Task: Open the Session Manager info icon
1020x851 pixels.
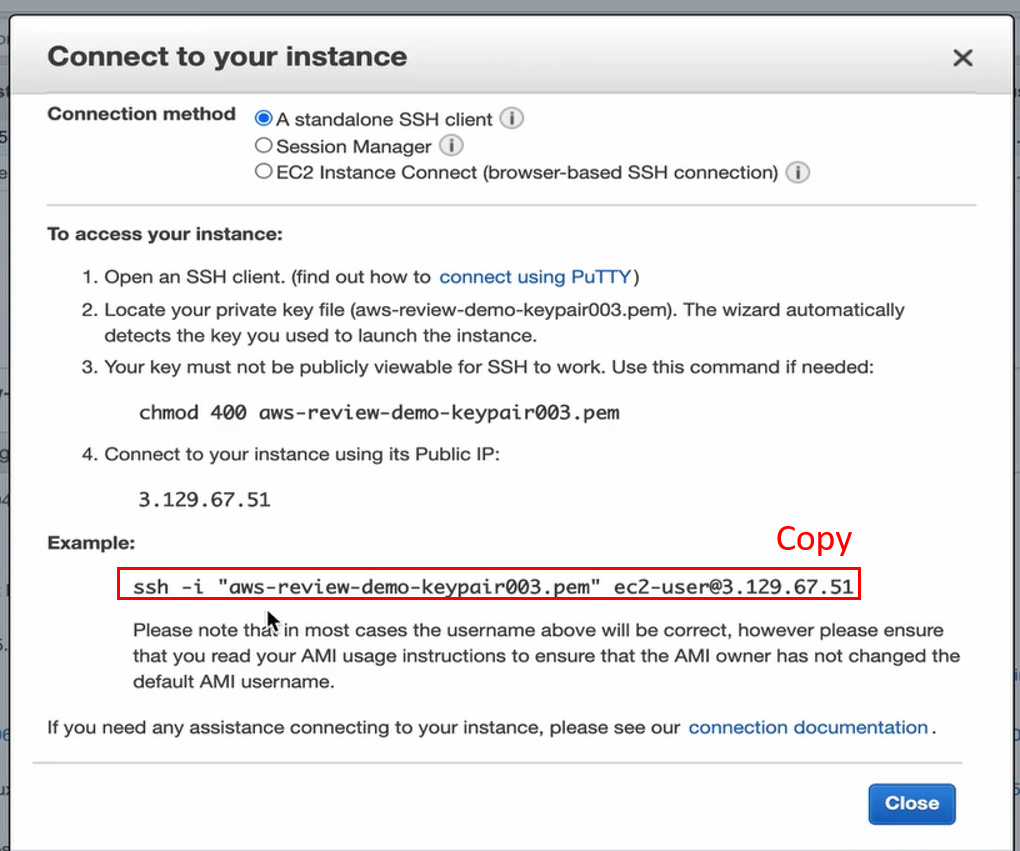Action: (x=451, y=146)
